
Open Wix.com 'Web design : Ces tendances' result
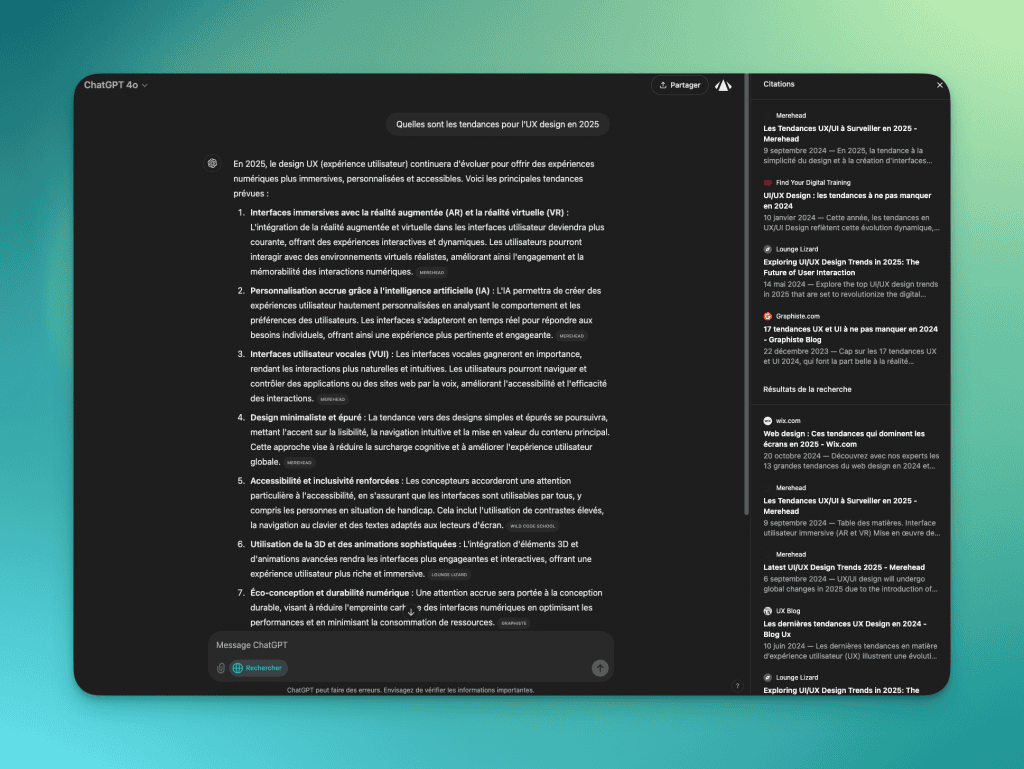[x=850, y=443]
